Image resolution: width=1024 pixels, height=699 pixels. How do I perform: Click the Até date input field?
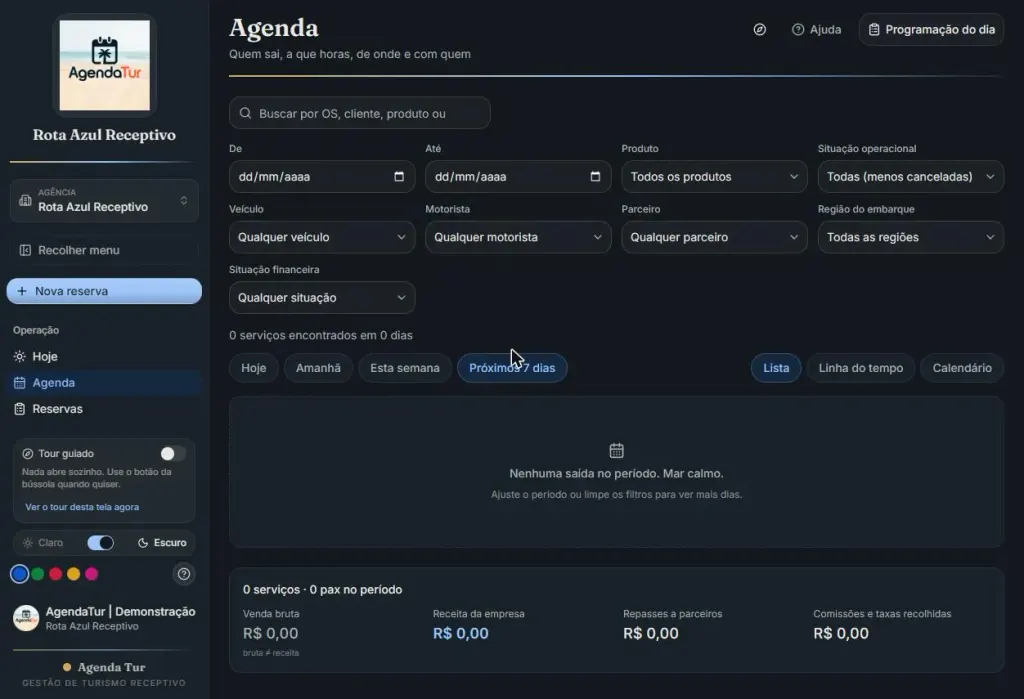518,176
